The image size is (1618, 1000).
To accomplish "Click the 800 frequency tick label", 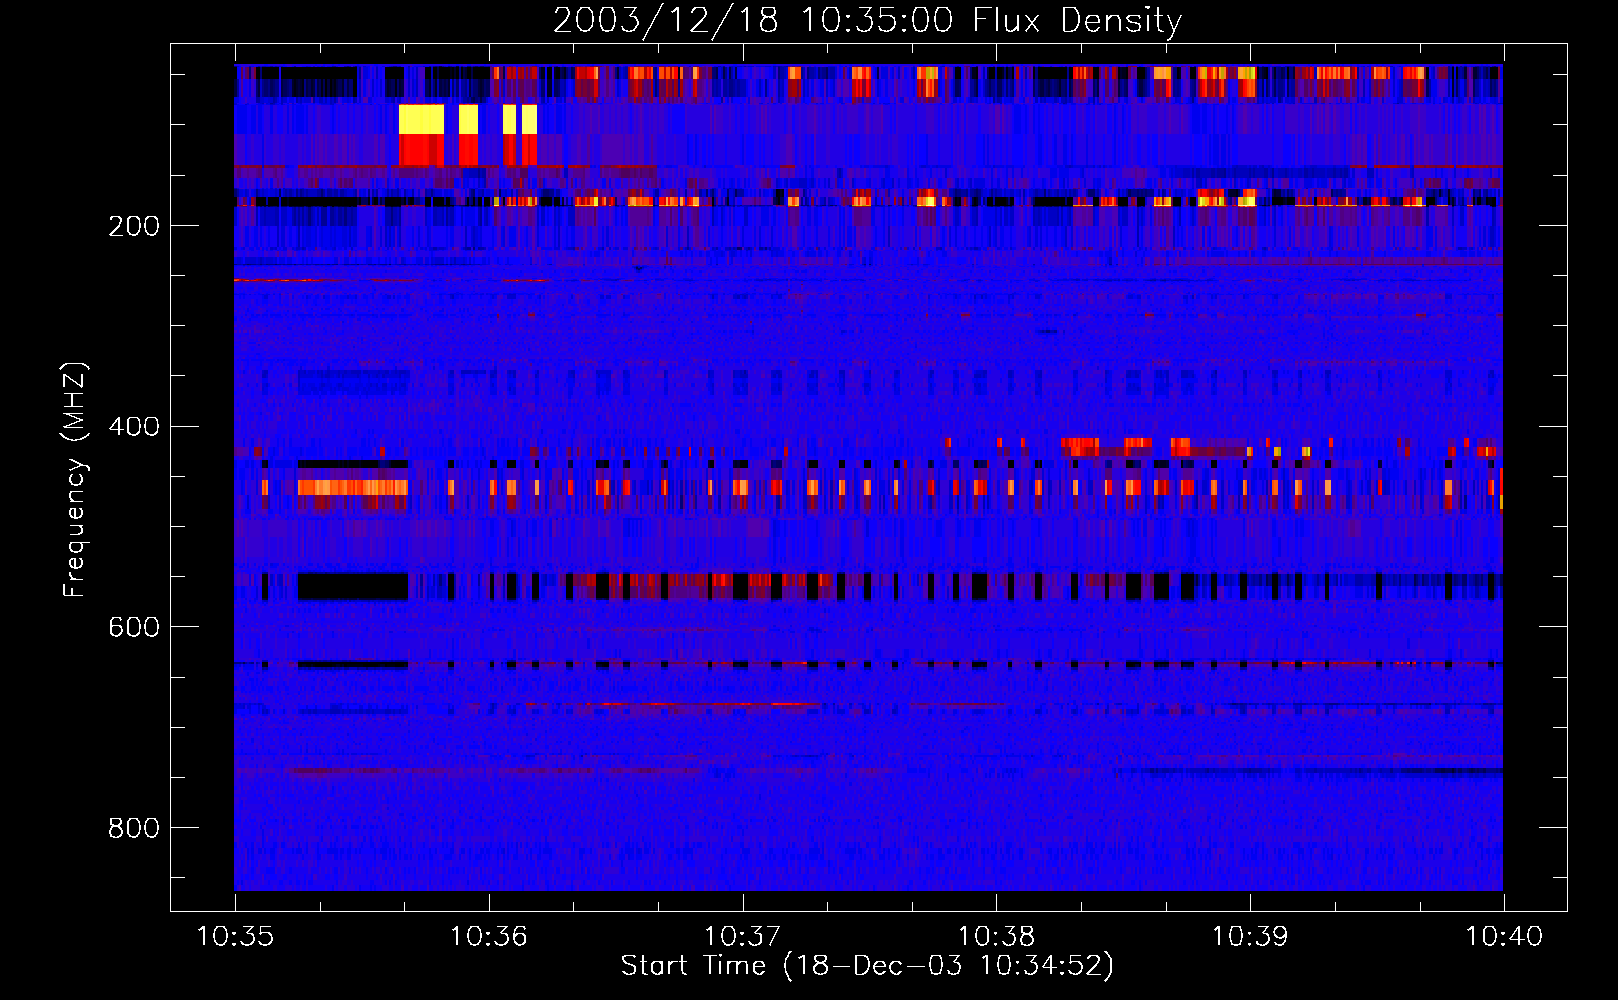I will [x=134, y=828].
